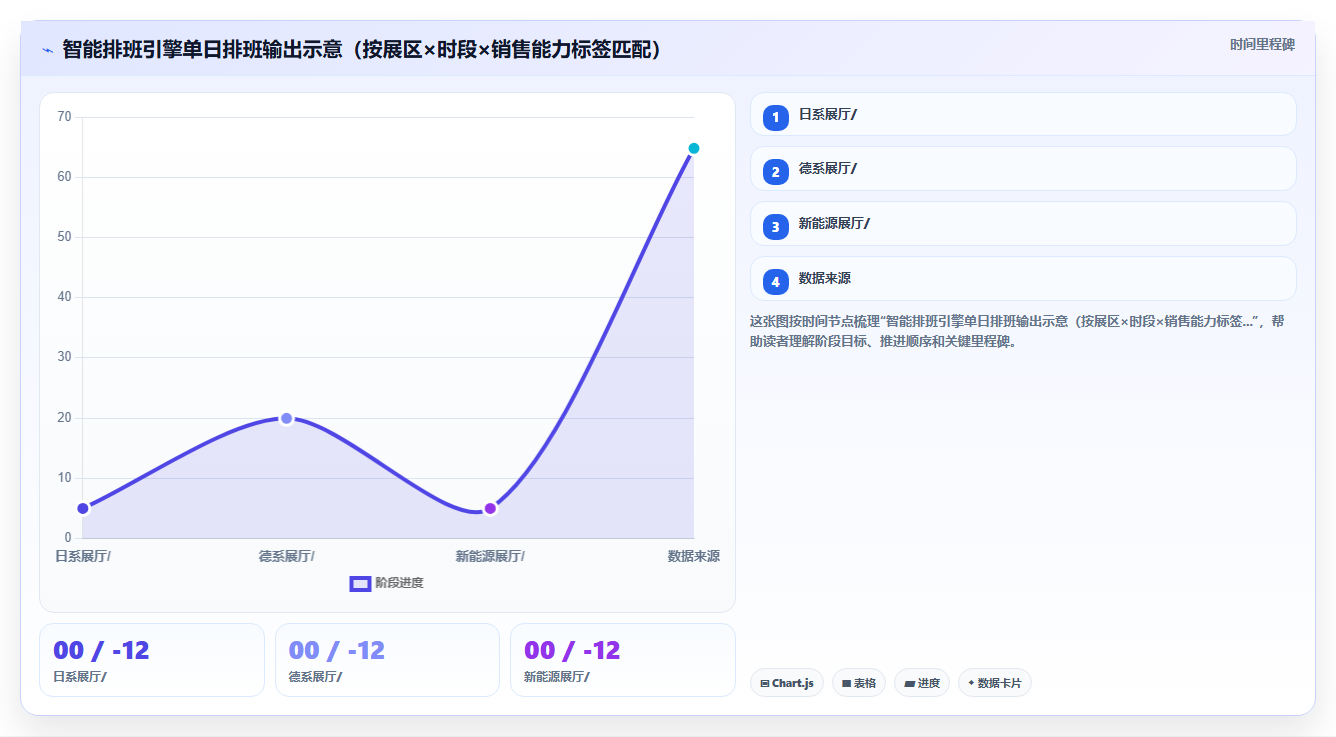Click the 阶段进度 legend label

pyautogui.click(x=399, y=583)
